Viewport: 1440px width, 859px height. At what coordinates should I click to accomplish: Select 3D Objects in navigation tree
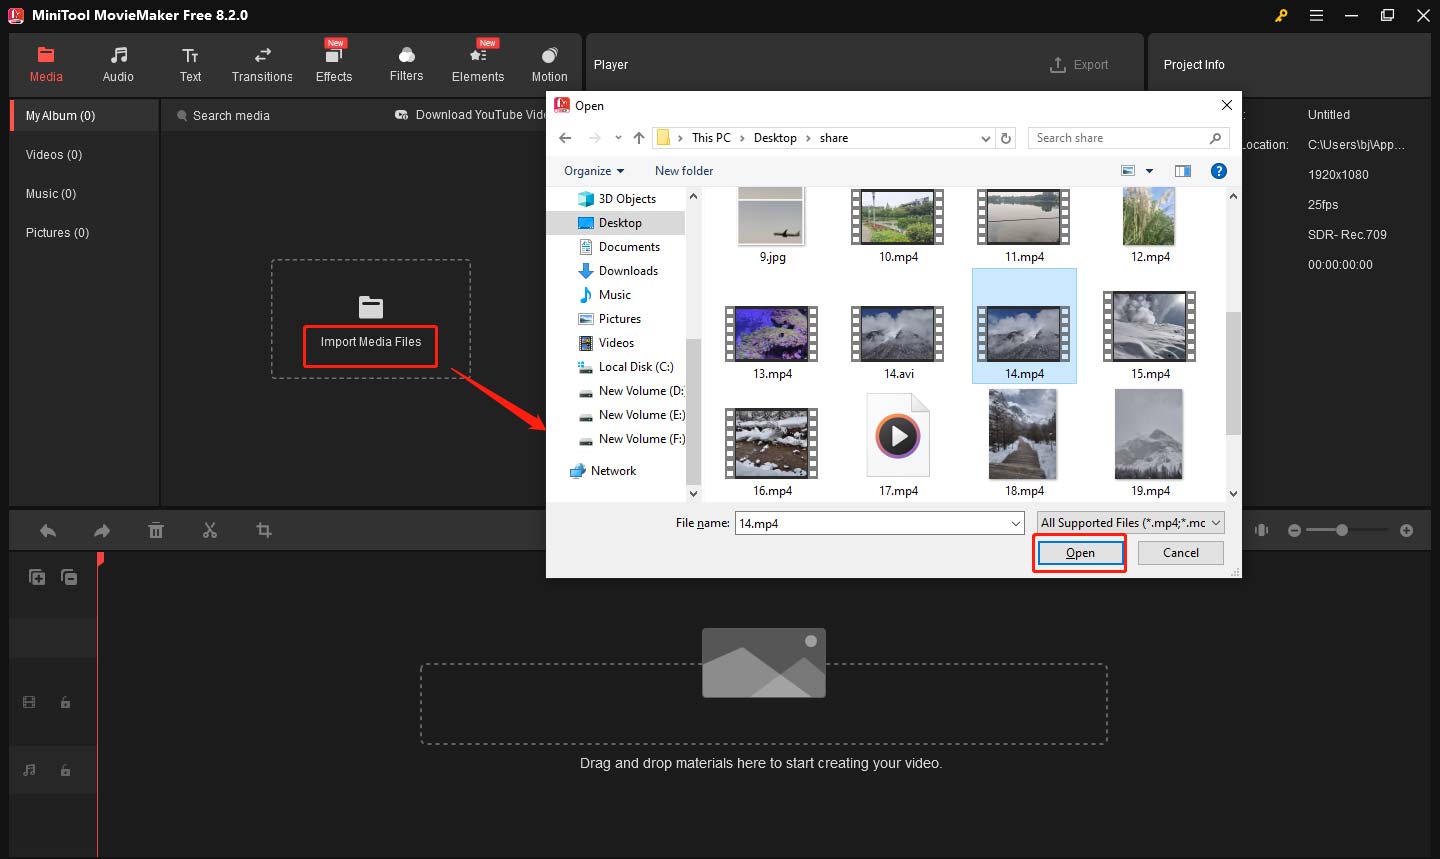point(627,199)
